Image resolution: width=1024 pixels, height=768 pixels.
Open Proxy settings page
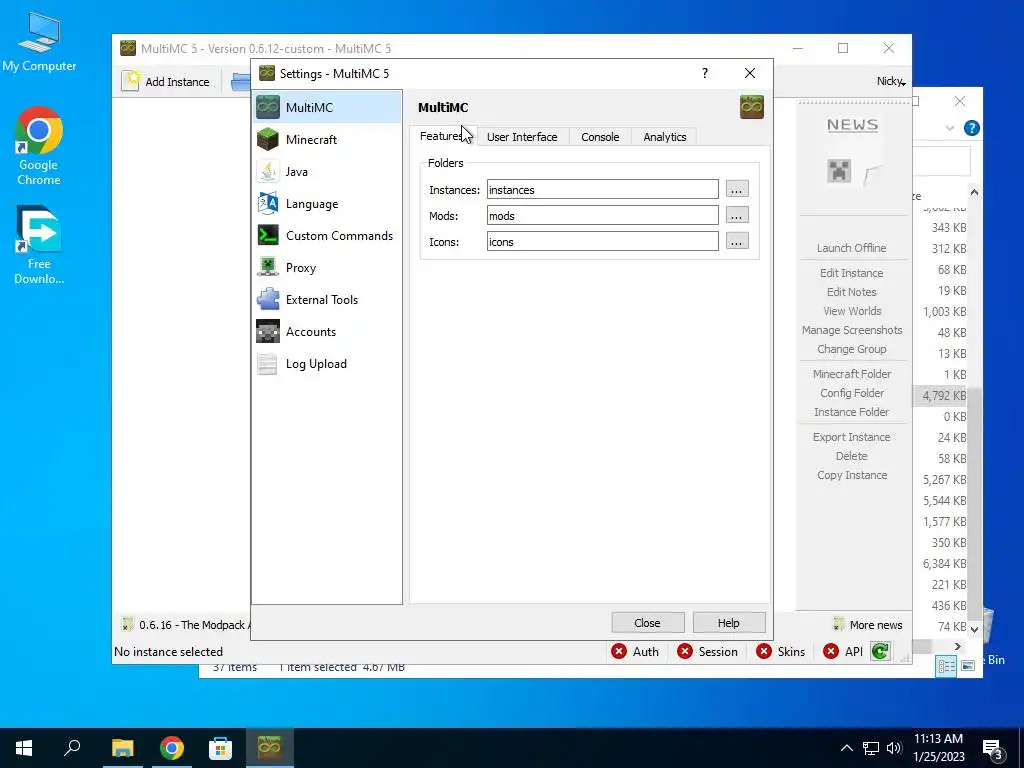(327, 267)
